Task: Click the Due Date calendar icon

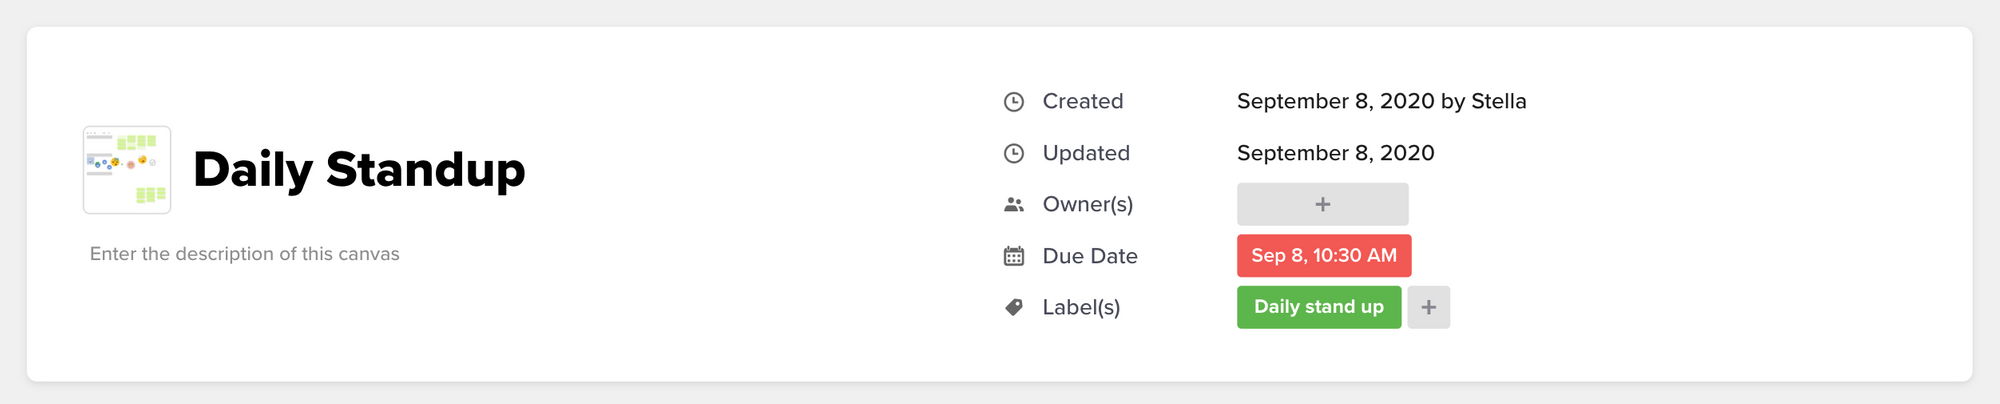Action: [x=1014, y=256]
